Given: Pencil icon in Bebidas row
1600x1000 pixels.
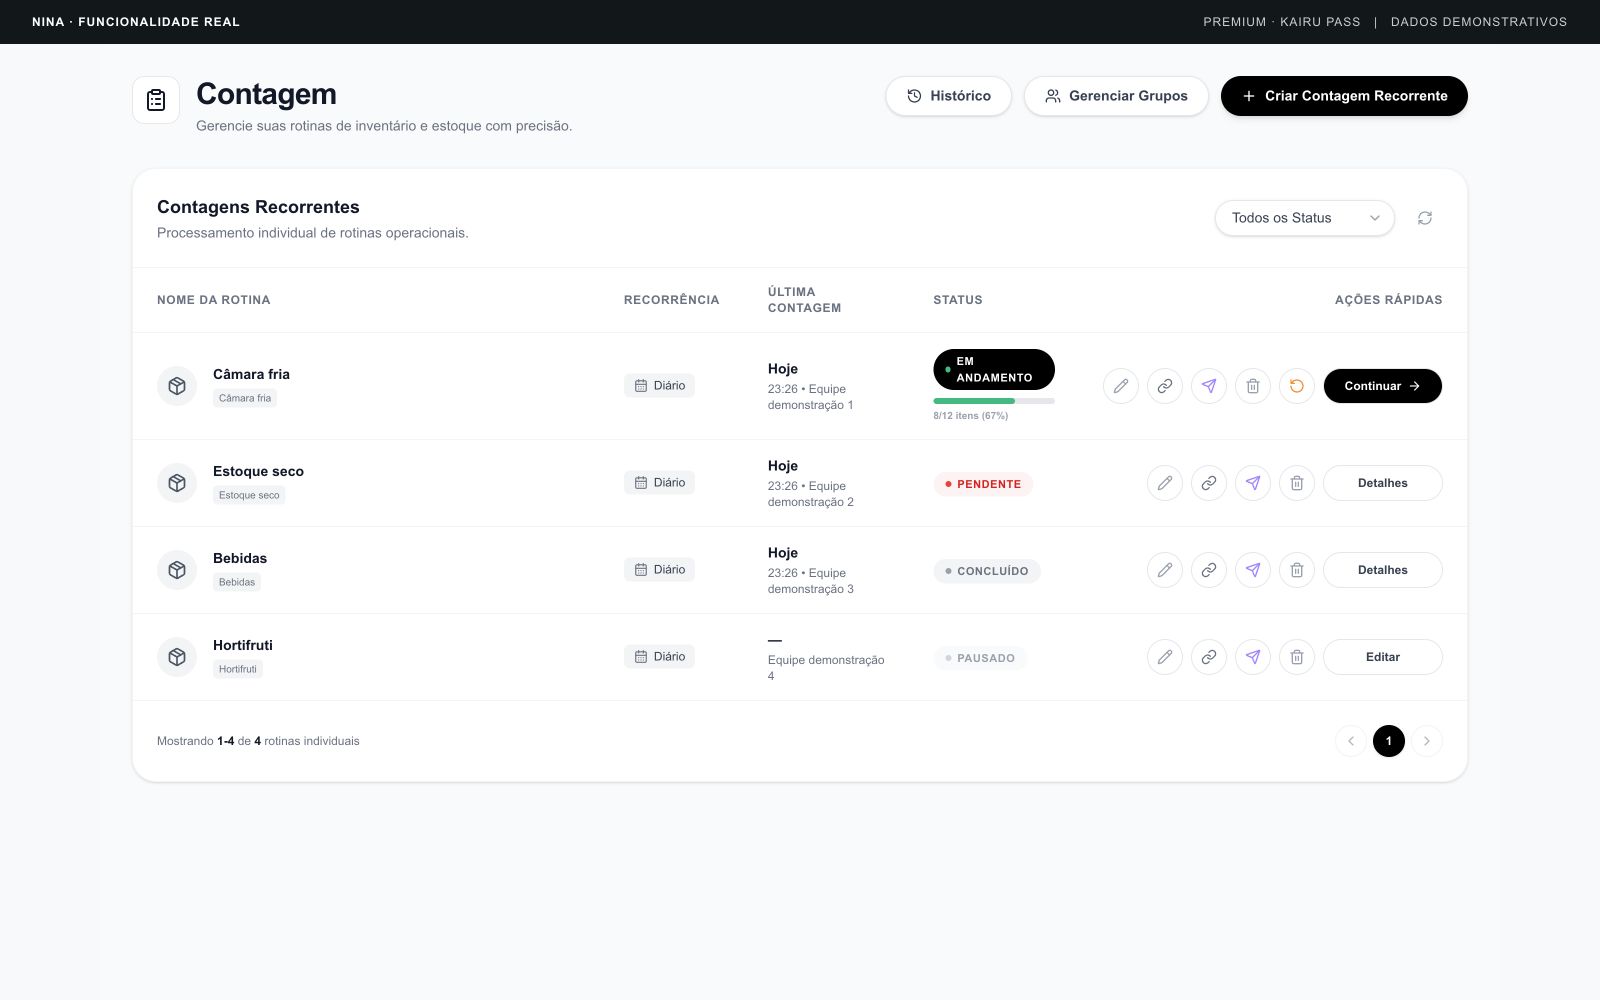Looking at the screenshot, I should pos(1165,570).
